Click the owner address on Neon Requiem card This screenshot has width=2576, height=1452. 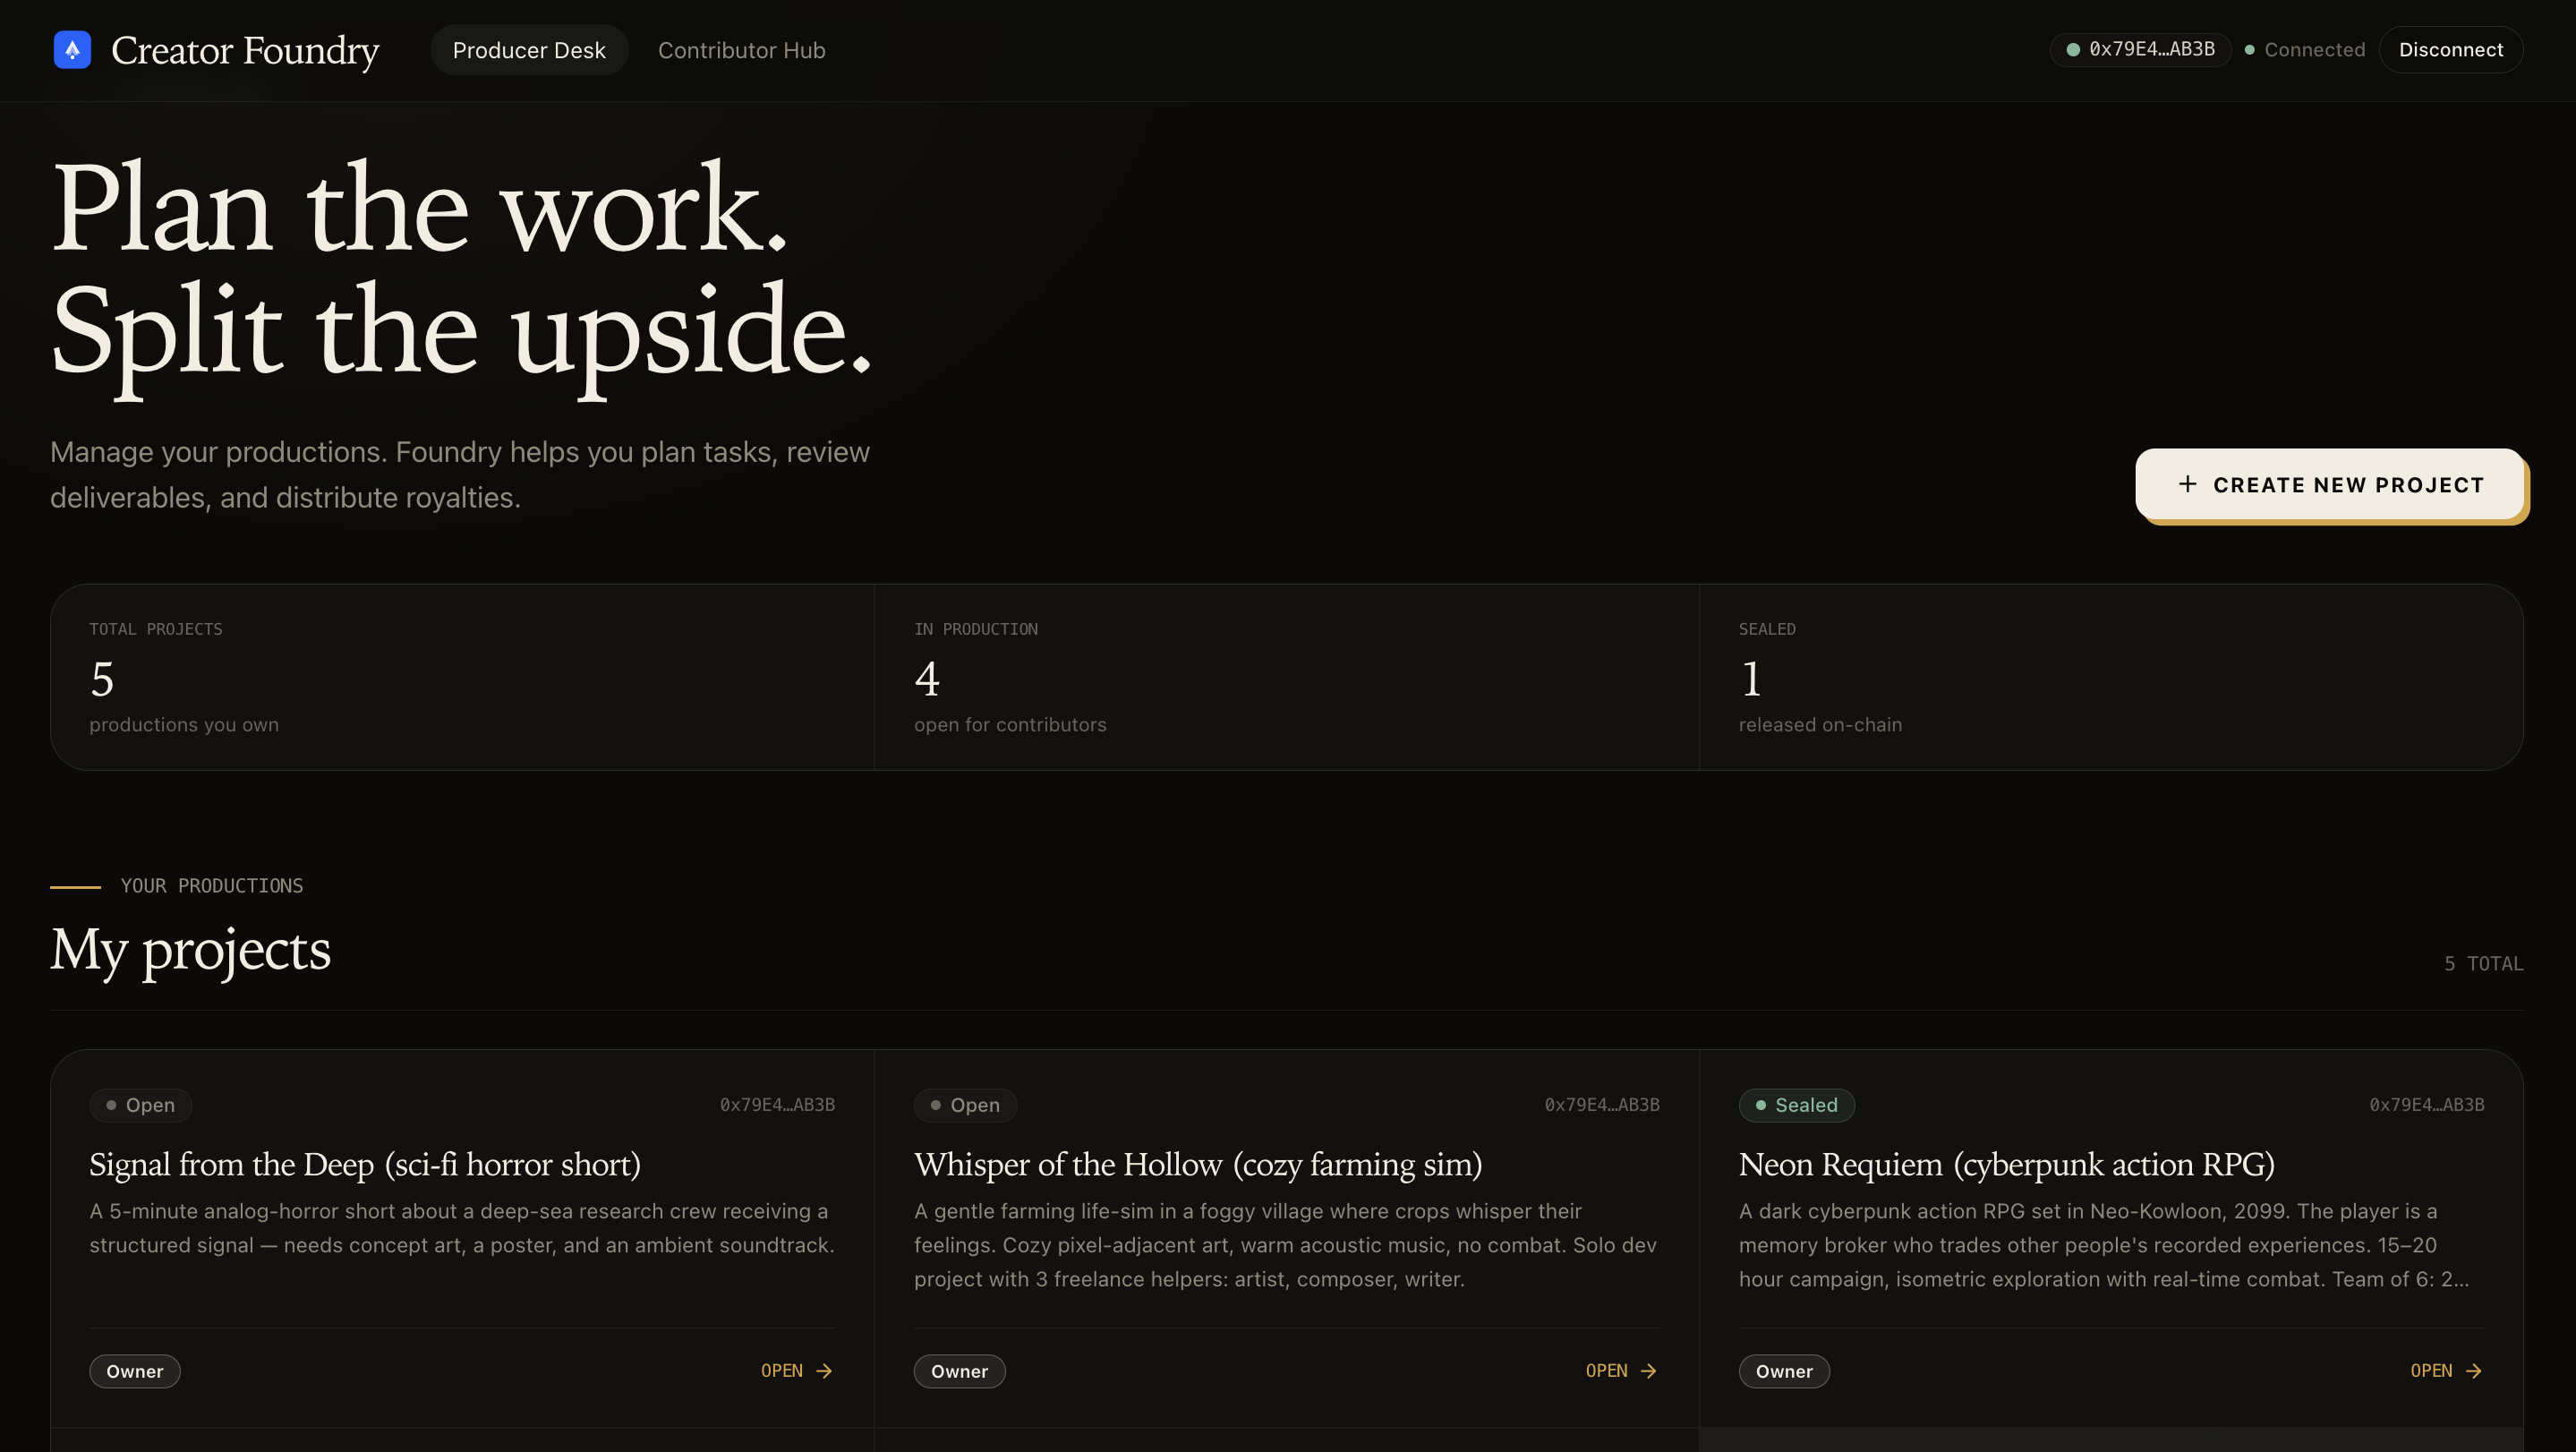[2427, 1105]
